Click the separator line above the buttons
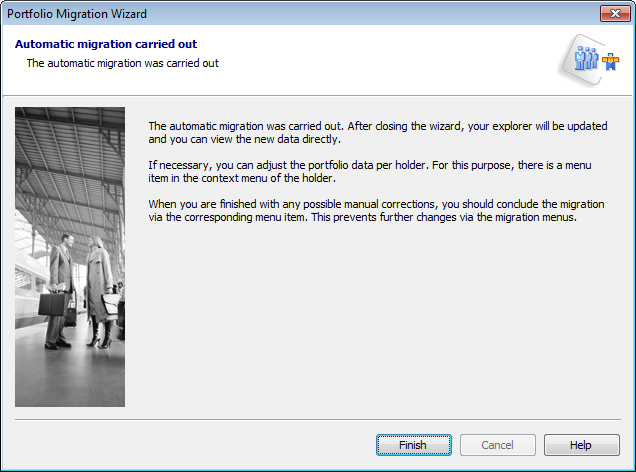 pyautogui.click(x=318, y=421)
